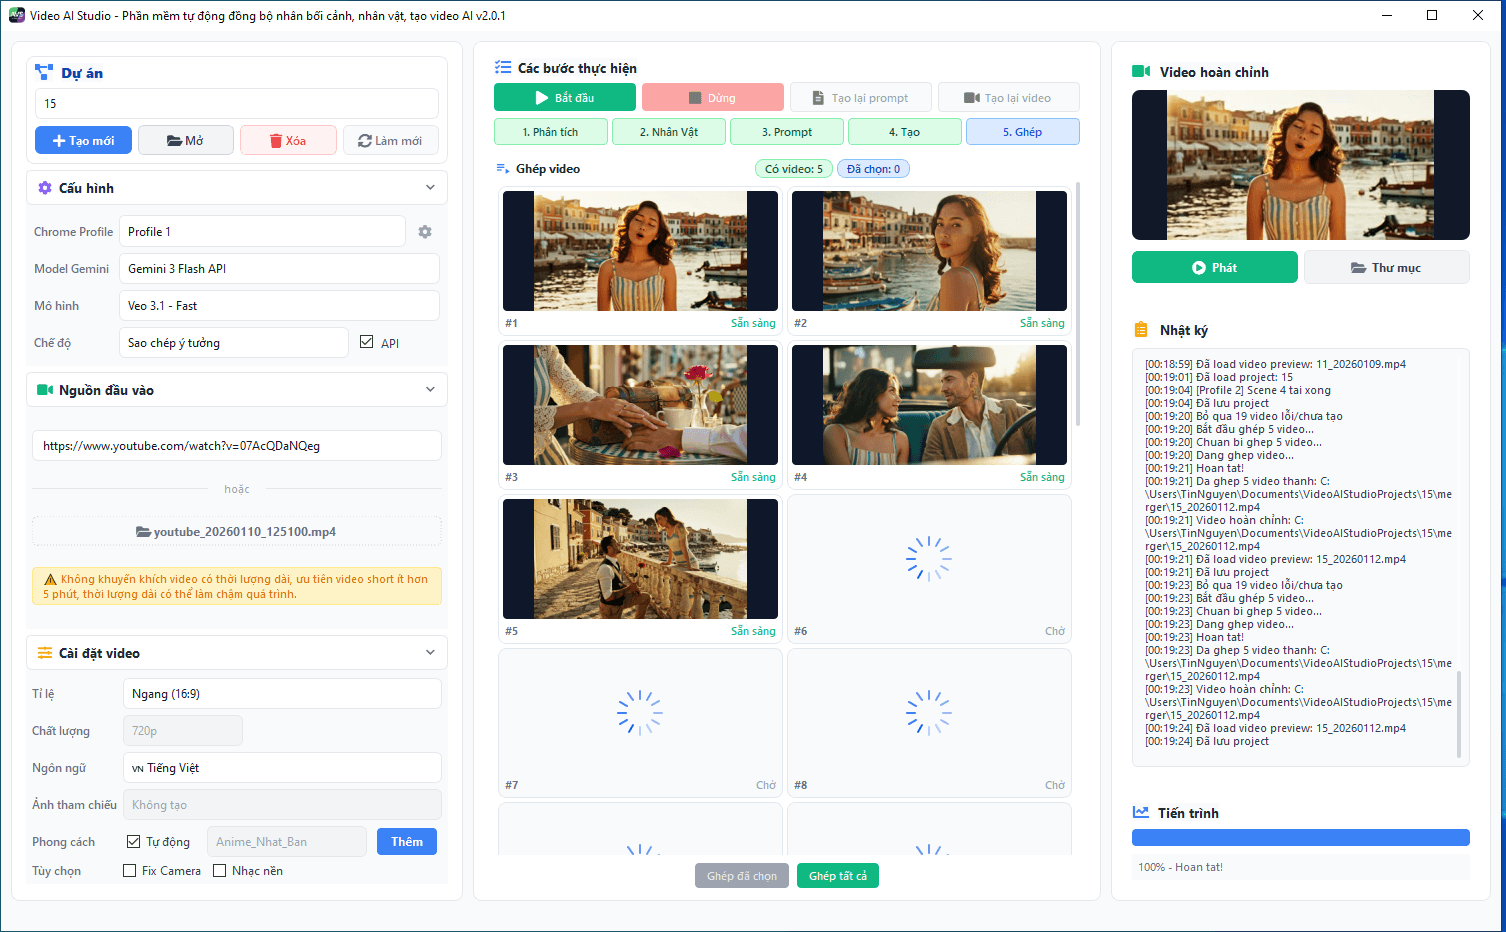Viewport: 1506px width, 932px height.
Task: Select video thumbnail #1 marked Sẵn sàng
Action: click(639, 251)
